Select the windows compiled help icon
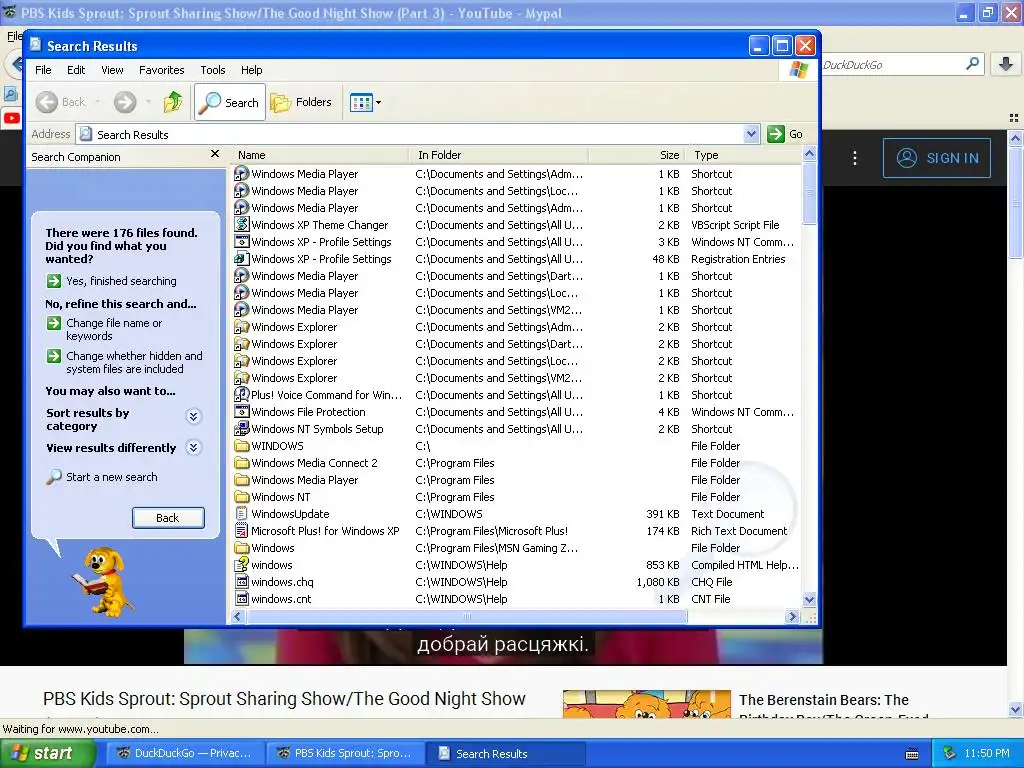The width and height of the screenshot is (1024, 768). [242, 564]
